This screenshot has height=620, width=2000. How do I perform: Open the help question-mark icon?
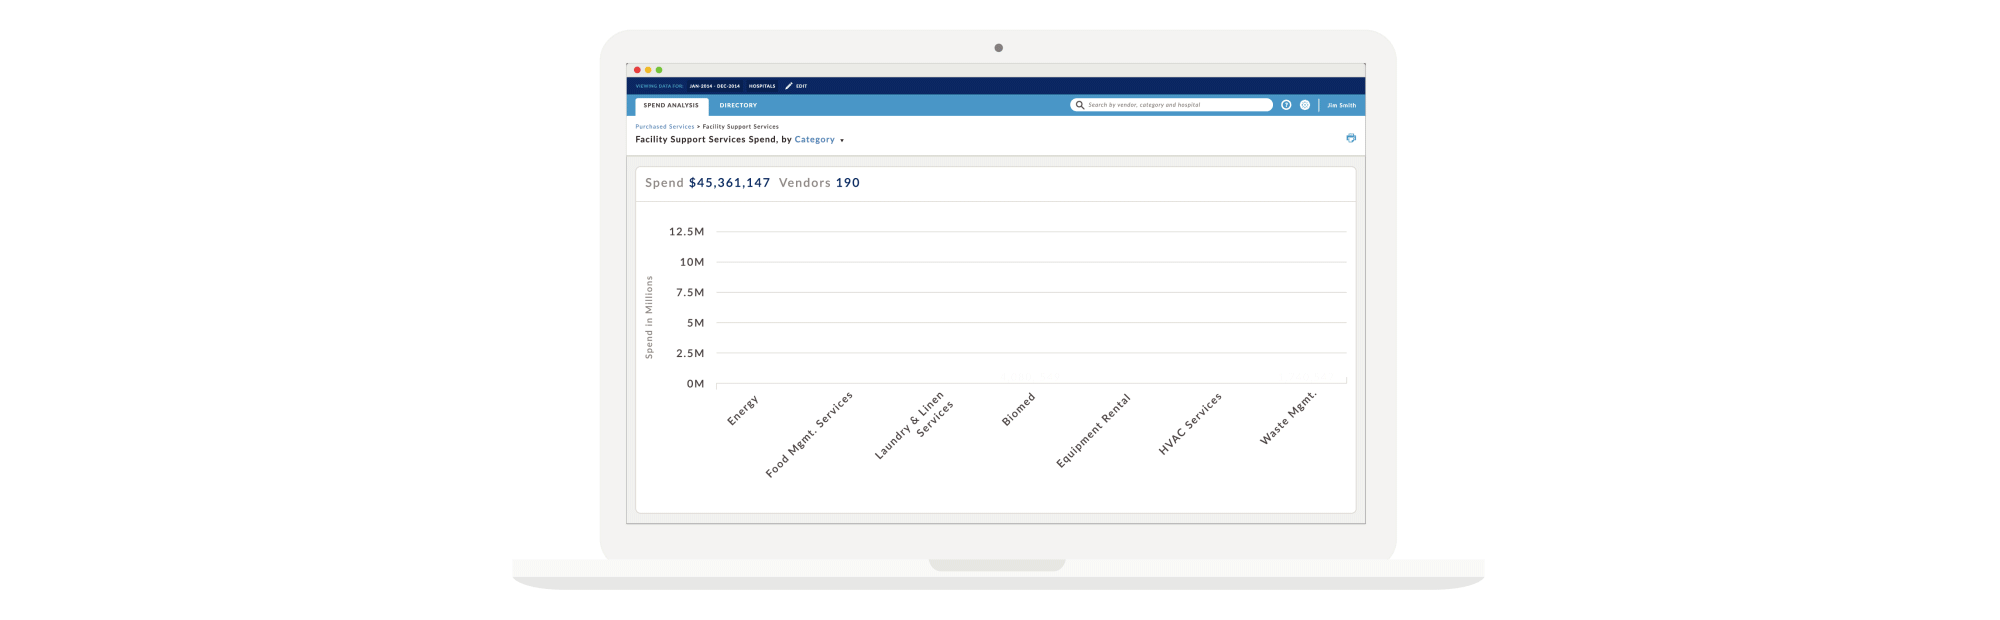[x=1286, y=105]
